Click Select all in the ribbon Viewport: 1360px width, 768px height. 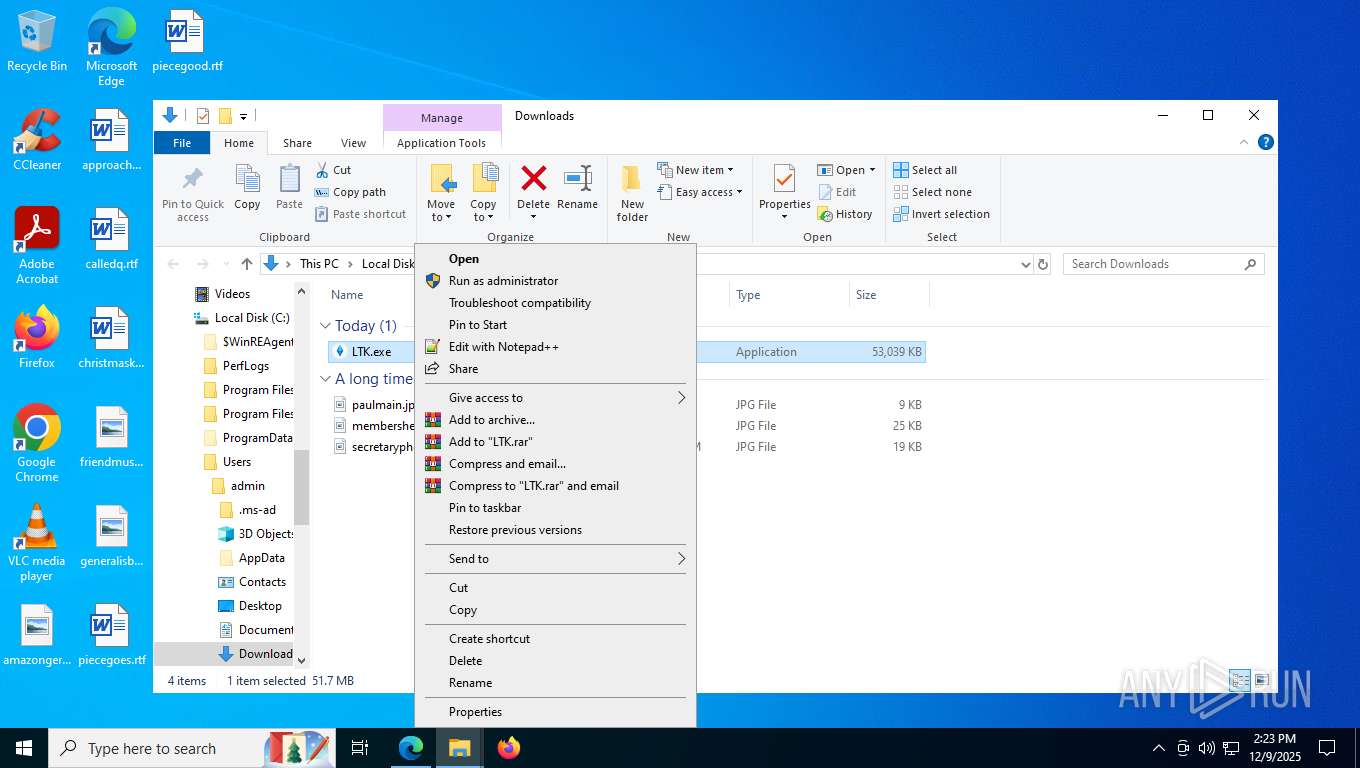point(925,170)
